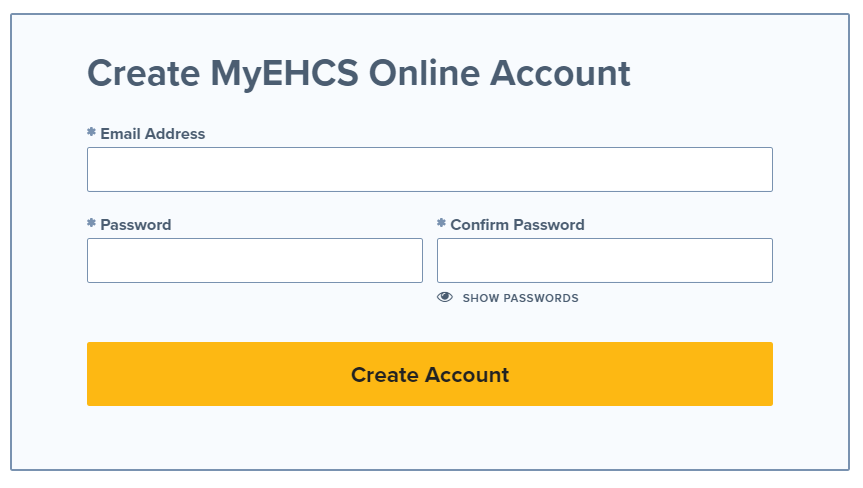
Task: Place cursor in the wide email textbox
Action: [x=430, y=169]
